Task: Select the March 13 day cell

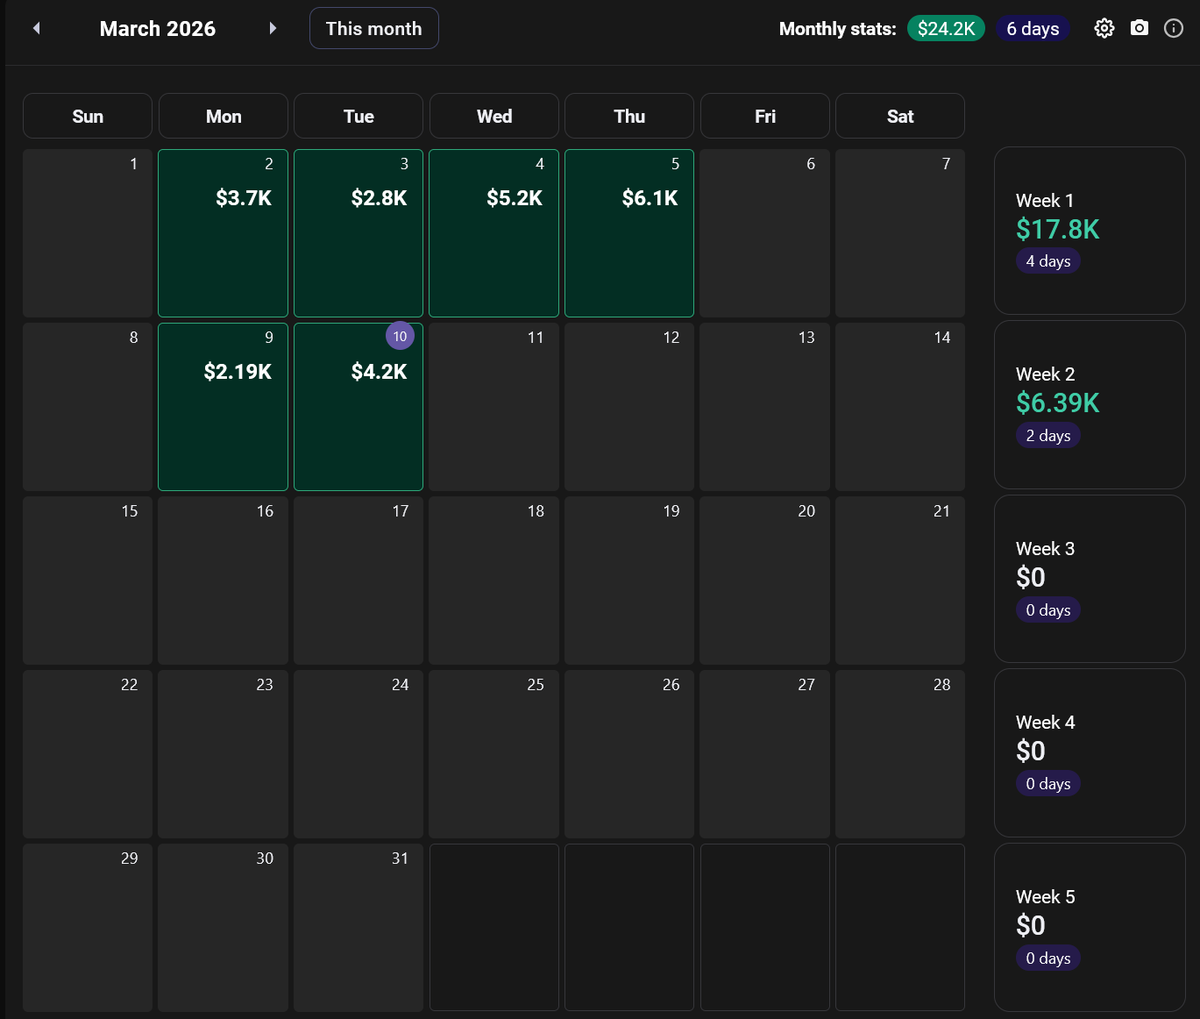Action: pyautogui.click(x=765, y=407)
